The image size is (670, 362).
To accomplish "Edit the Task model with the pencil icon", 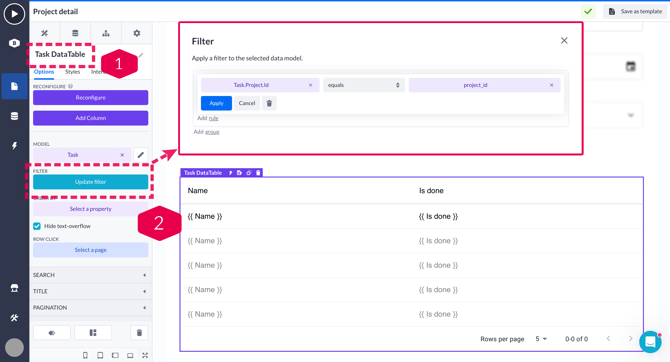I will [x=141, y=155].
